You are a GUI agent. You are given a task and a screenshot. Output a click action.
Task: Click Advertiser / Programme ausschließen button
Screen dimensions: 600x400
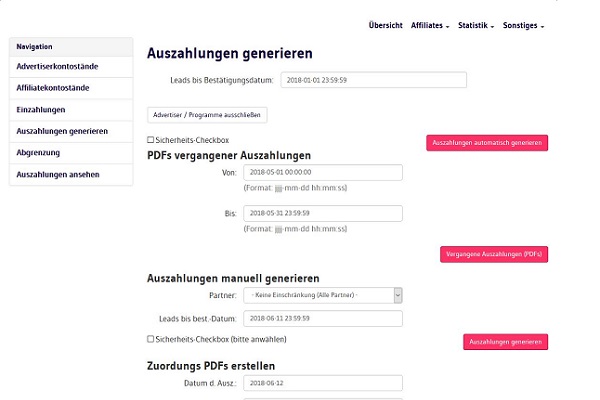(x=207, y=115)
